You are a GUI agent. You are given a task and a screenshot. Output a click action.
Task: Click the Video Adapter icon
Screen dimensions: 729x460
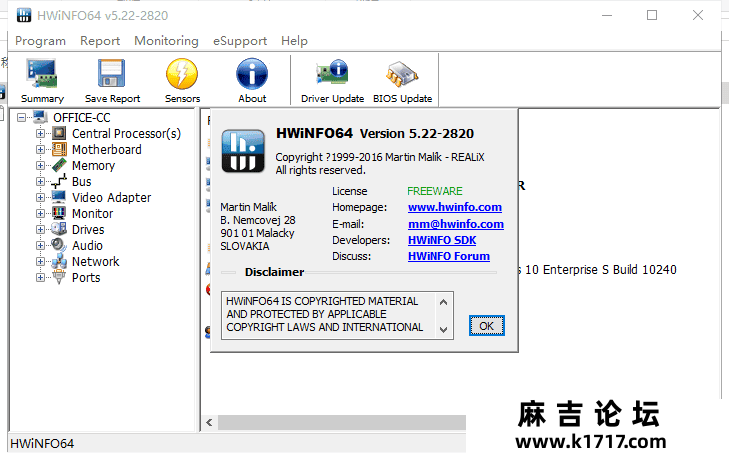[x=59, y=197]
